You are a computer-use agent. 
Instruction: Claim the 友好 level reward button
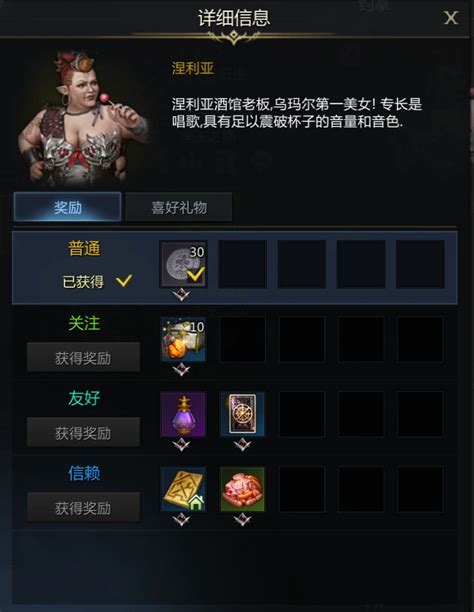pos(83,432)
